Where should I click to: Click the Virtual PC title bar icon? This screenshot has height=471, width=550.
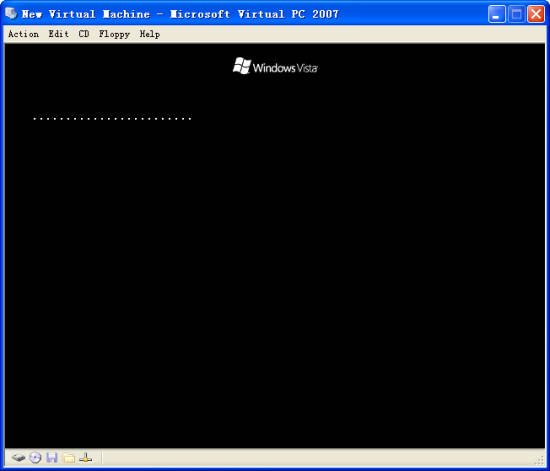pos(11,14)
